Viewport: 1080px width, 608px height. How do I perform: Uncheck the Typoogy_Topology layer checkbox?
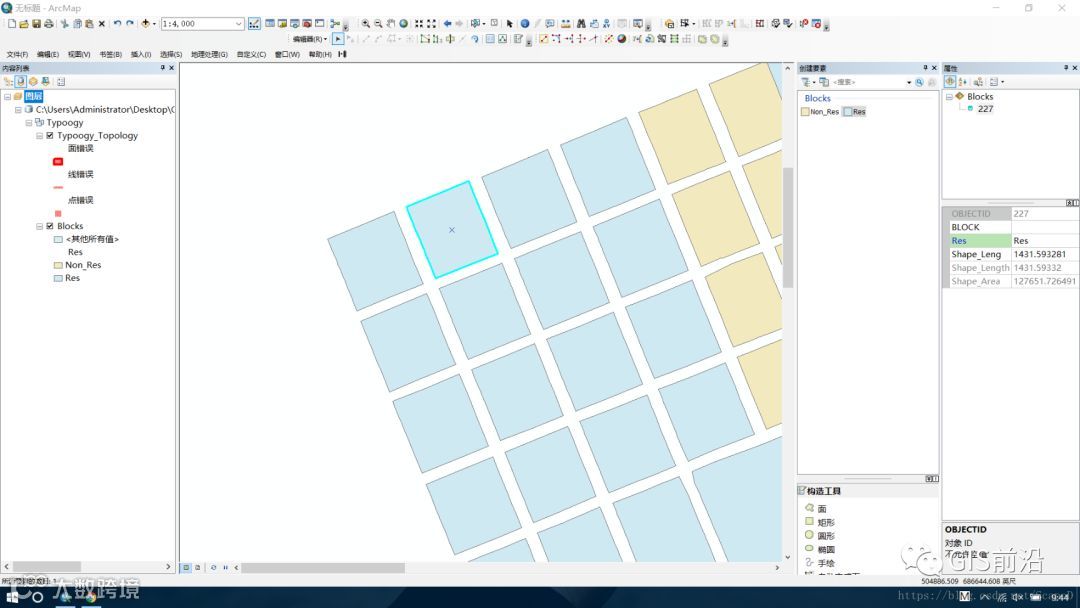50,136
